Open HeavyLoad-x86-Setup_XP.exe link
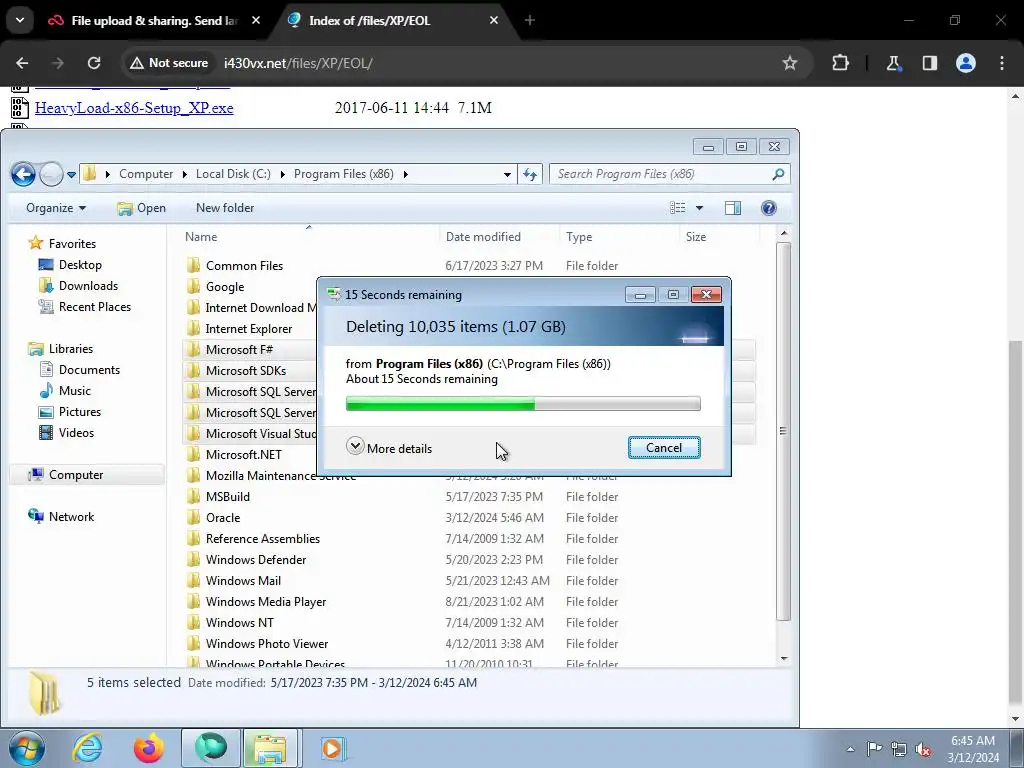This screenshot has height=768, width=1024. click(134, 108)
